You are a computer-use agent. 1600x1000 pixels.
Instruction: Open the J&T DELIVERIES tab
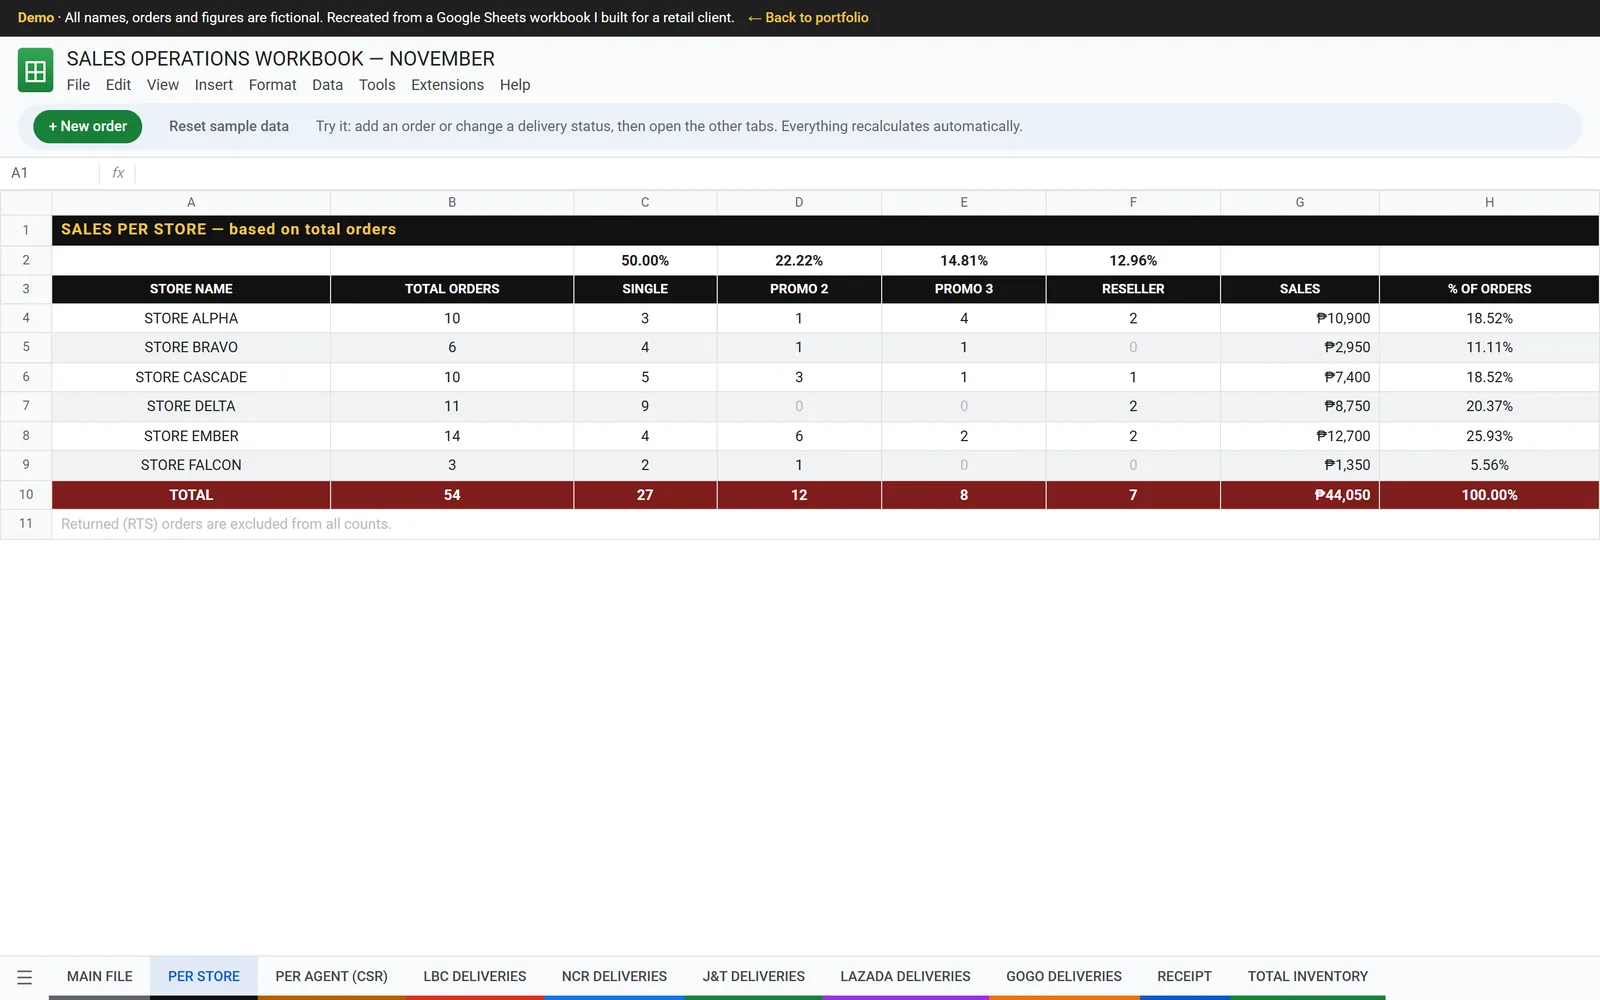[754, 977]
